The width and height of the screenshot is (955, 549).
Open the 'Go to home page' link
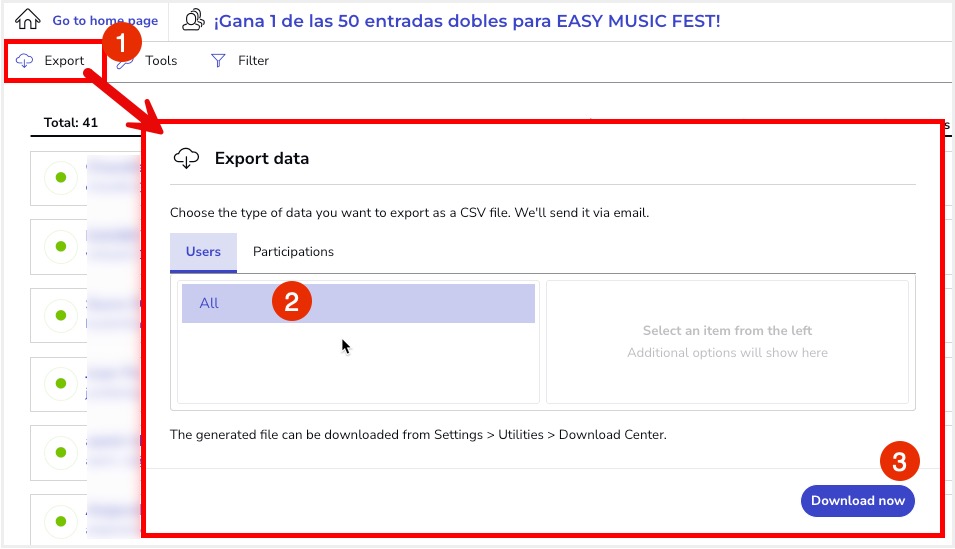tap(105, 21)
